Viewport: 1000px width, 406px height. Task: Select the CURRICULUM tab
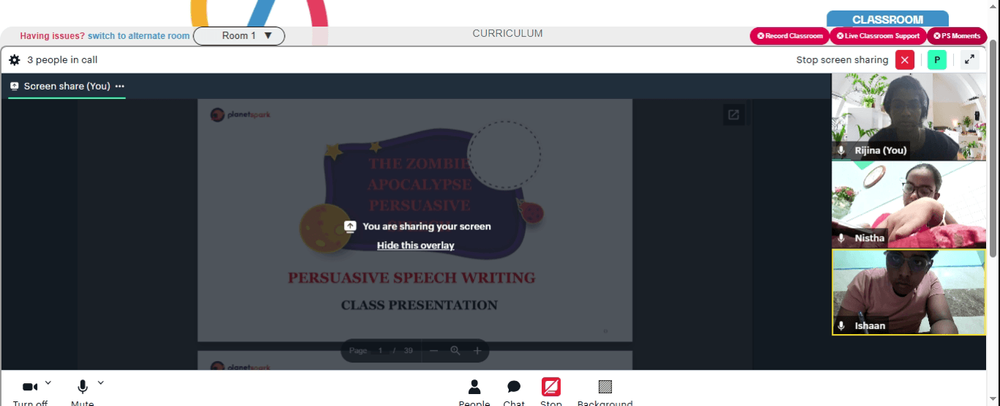click(508, 33)
